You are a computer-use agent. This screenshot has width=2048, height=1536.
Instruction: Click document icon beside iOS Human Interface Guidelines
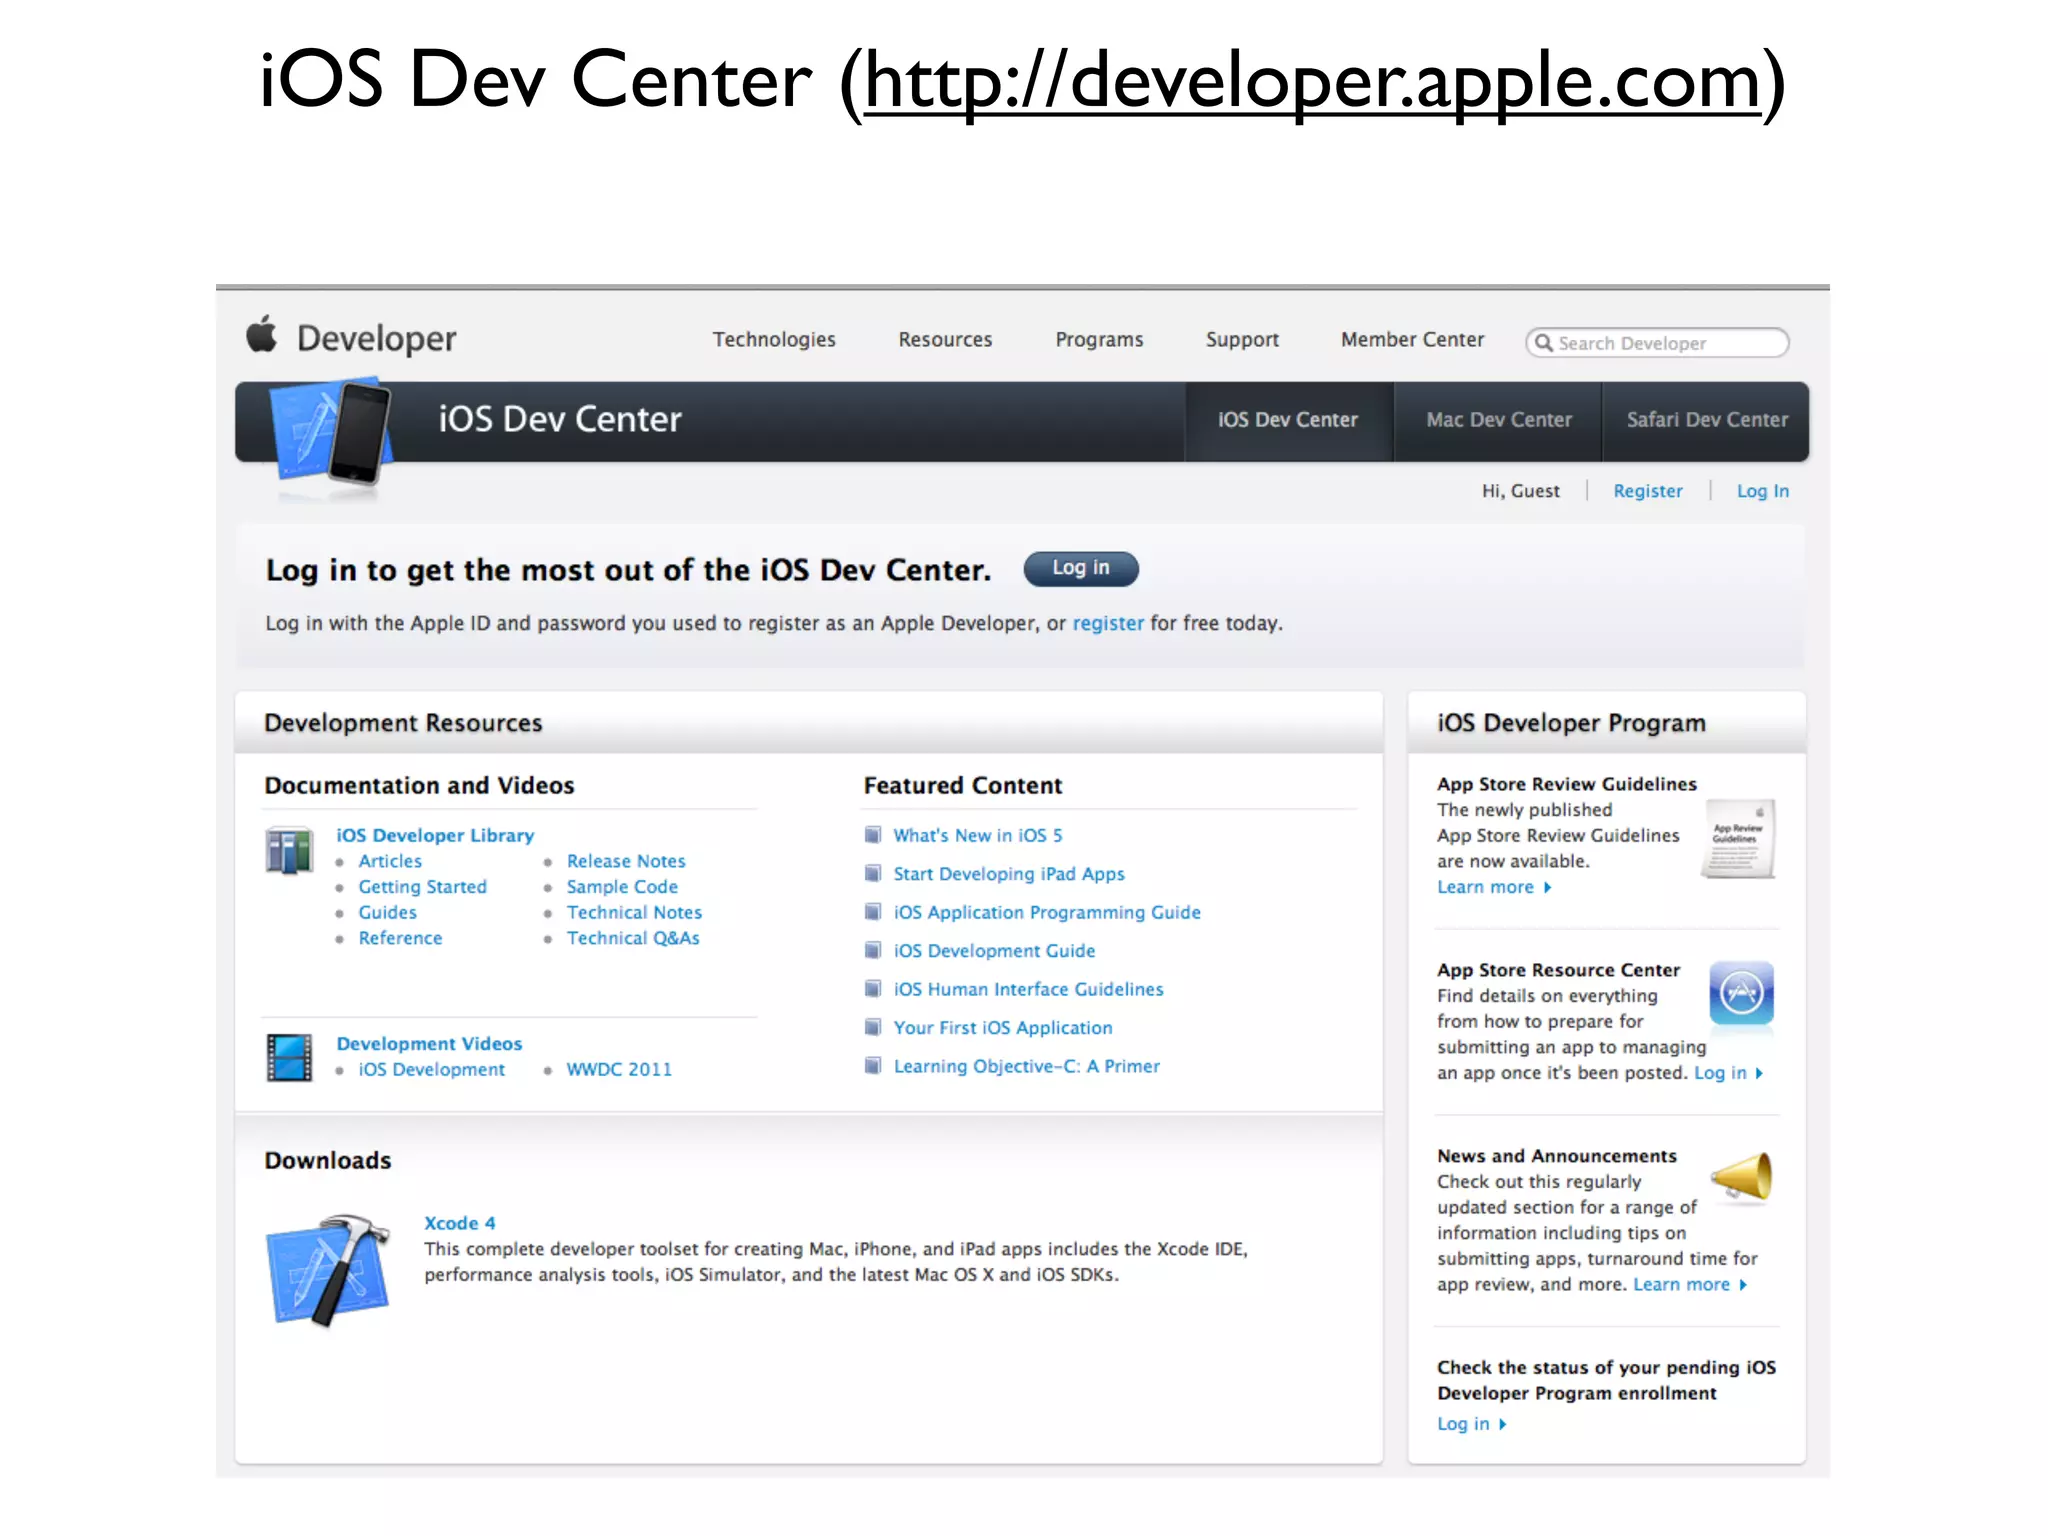pos(873,989)
